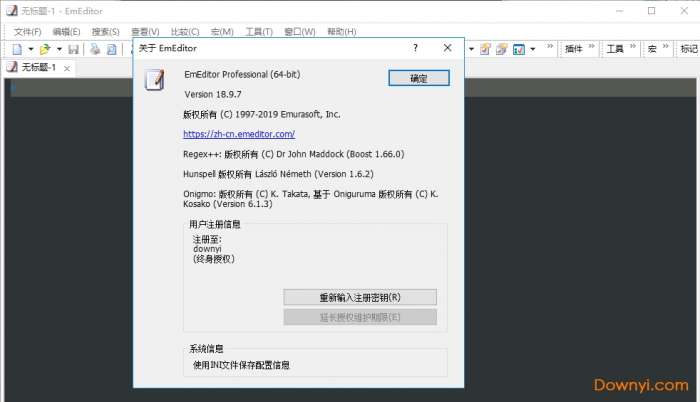700x402 pixels.
Task: Click the 插件 toolbar label
Action: 574,49
